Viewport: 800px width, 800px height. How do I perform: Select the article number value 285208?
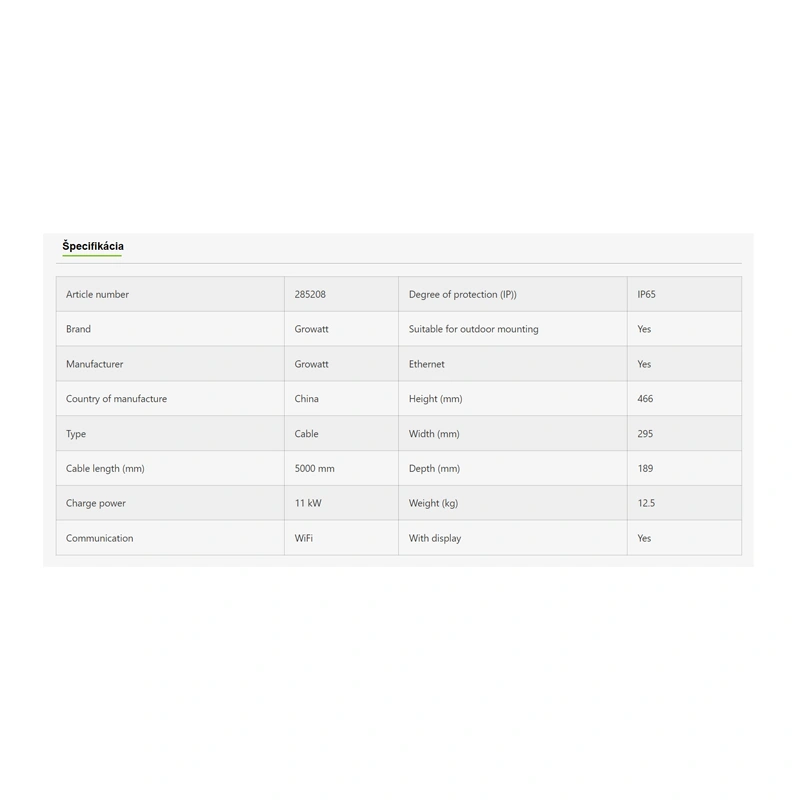pyautogui.click(x=310, y=295)
